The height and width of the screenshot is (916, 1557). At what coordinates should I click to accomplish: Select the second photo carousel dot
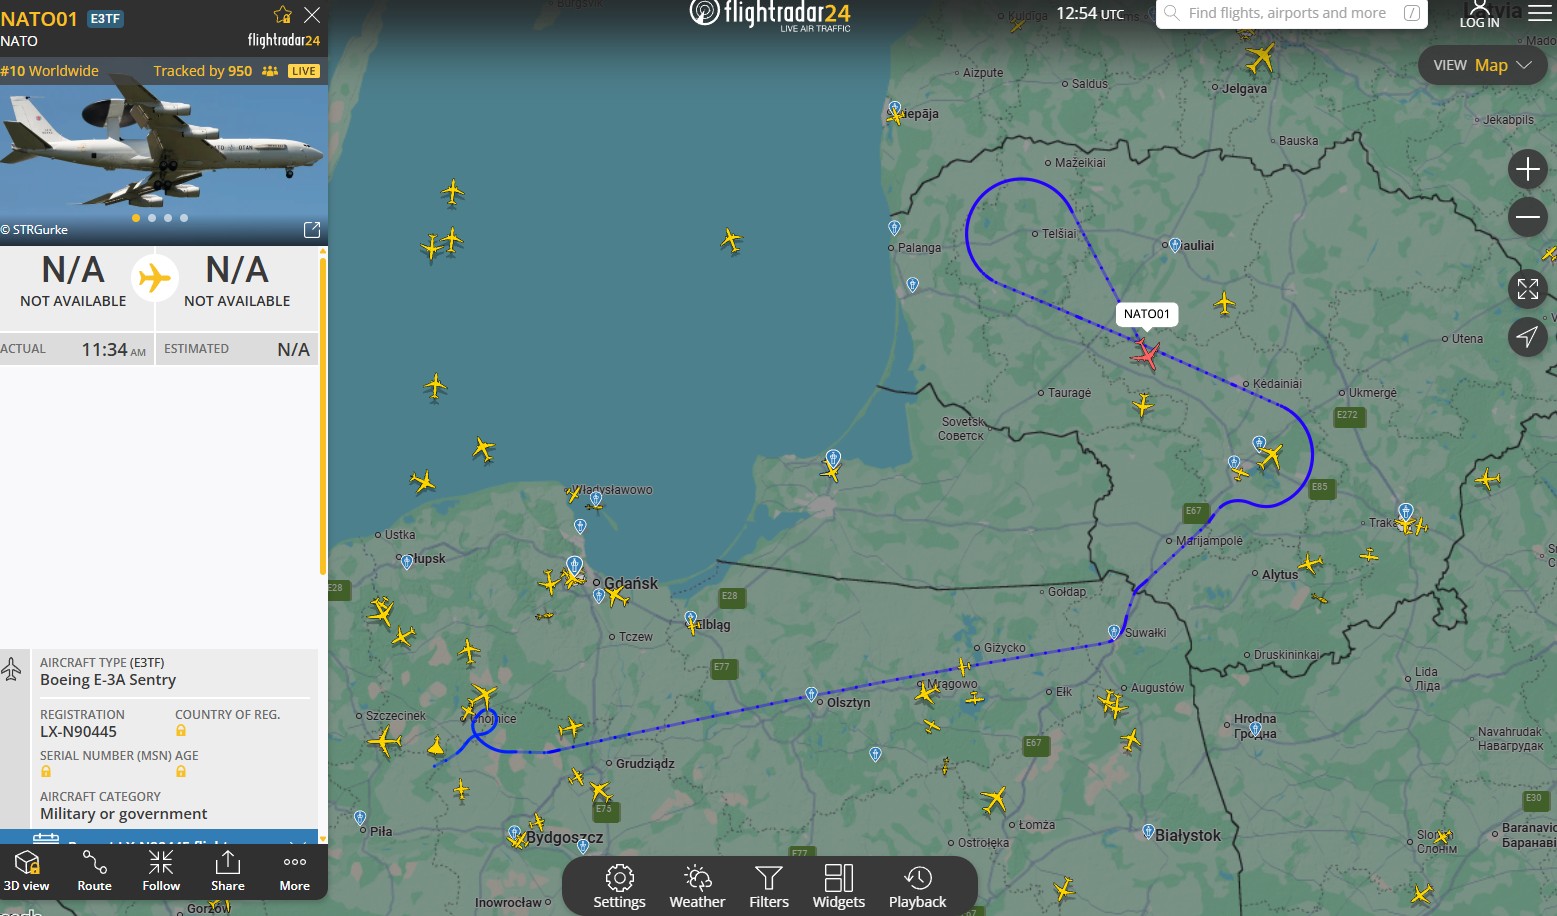click(x=152, y=217)
